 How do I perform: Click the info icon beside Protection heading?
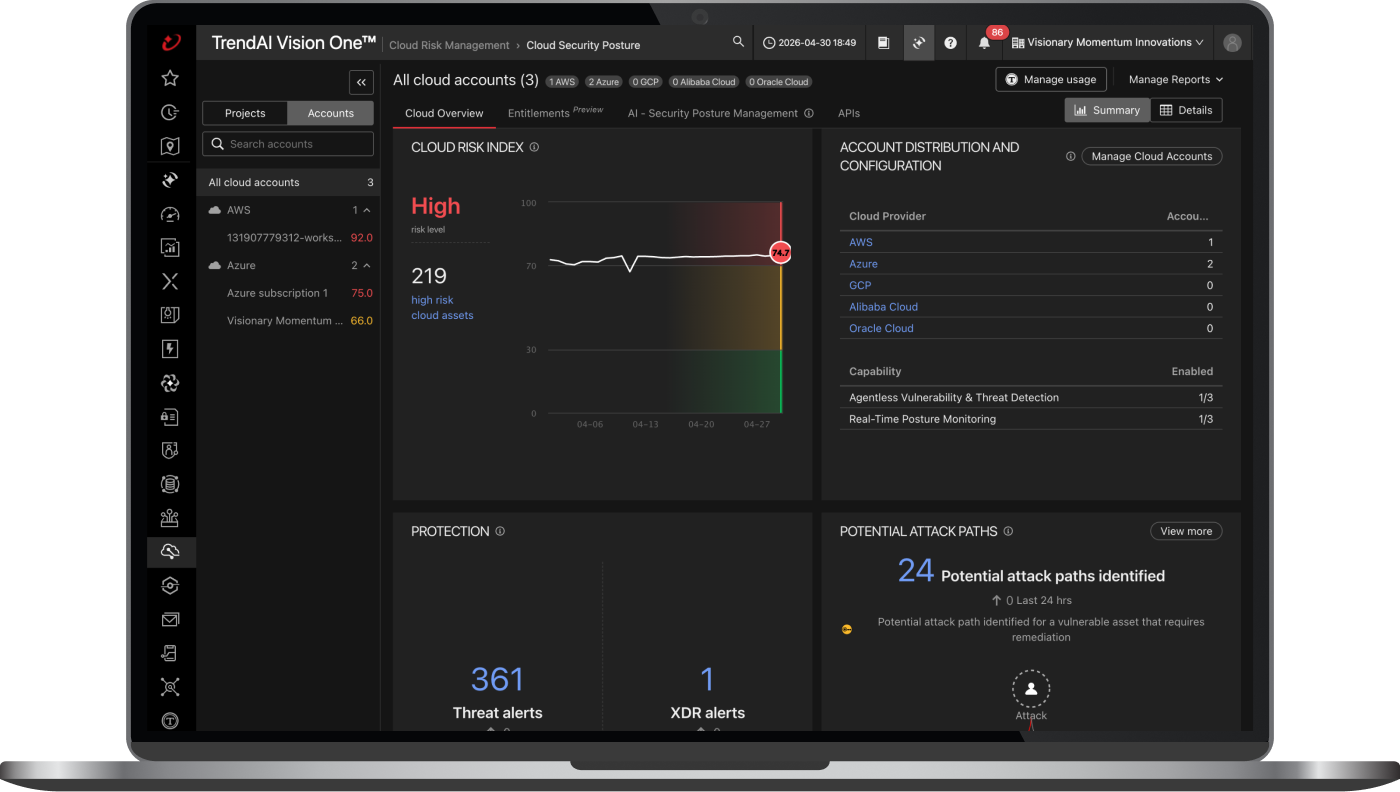500,531
